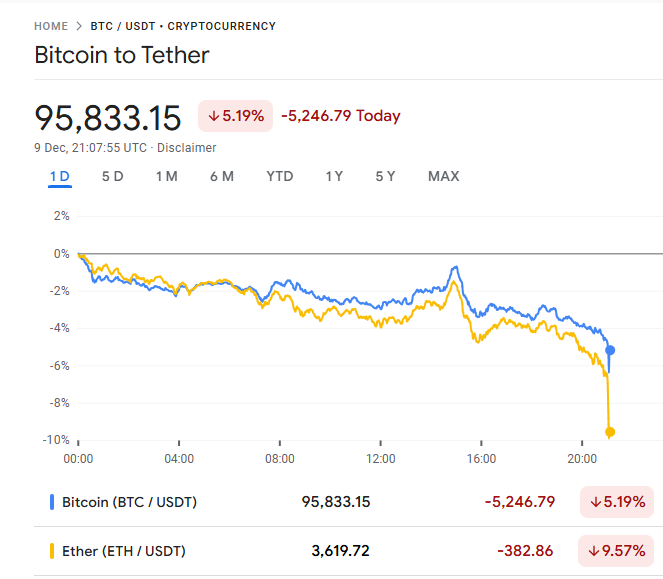Switch to the 5 Y range
663x579 pixels.
[x=386, y=176]
